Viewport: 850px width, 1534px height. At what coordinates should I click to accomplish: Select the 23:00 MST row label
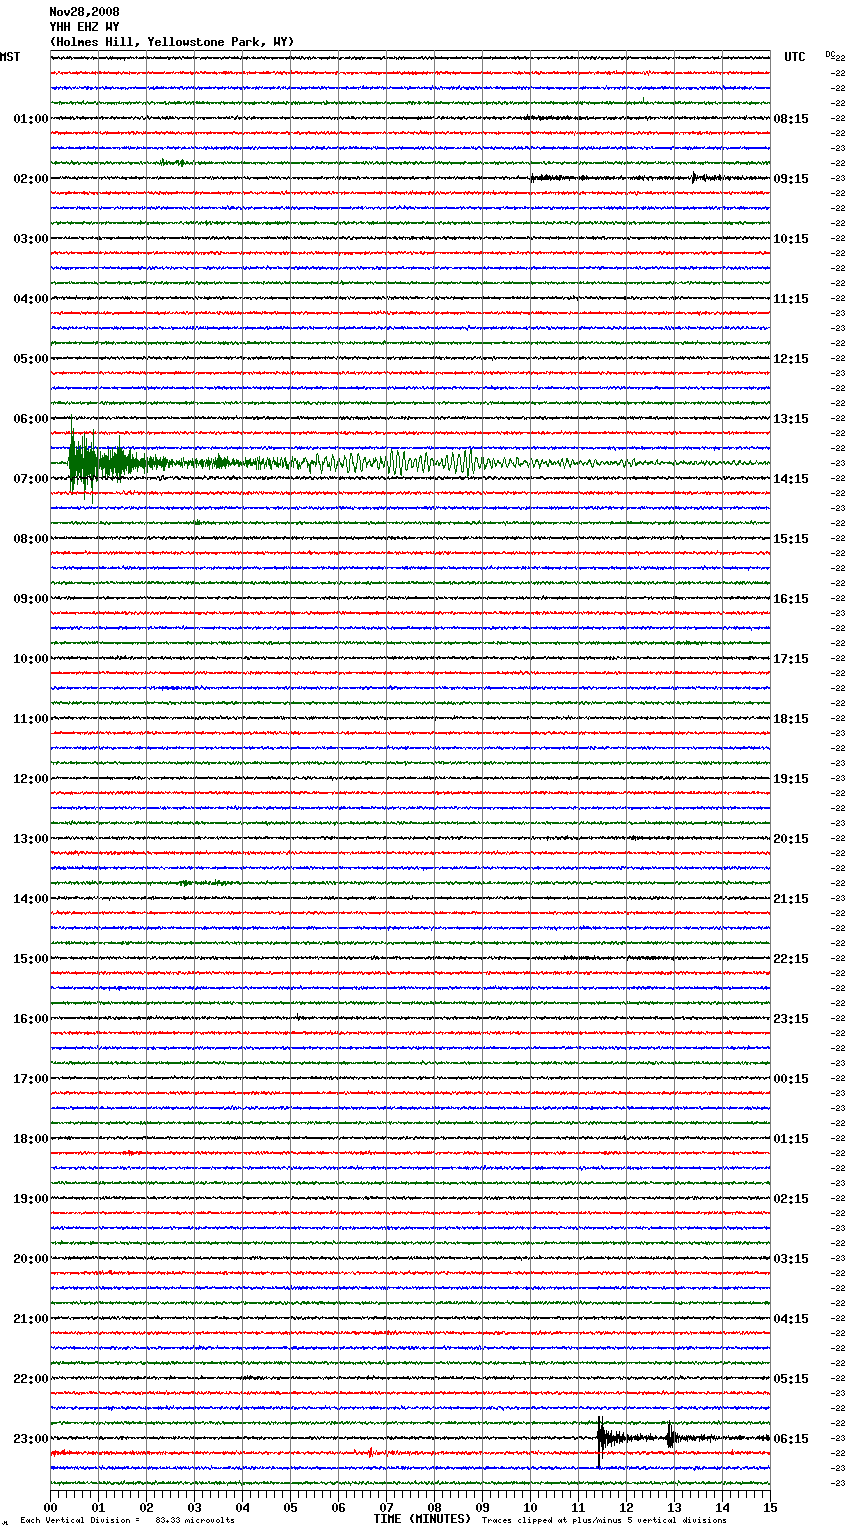click(x=31, y=1439)
